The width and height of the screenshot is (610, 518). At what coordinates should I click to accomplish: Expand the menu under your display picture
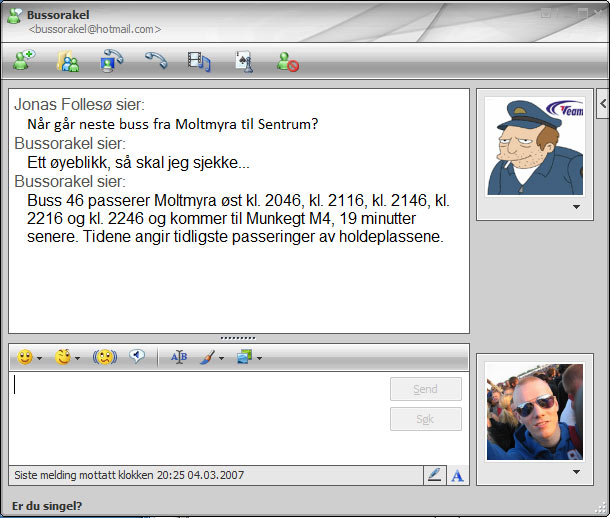click(x=577, y=472)
